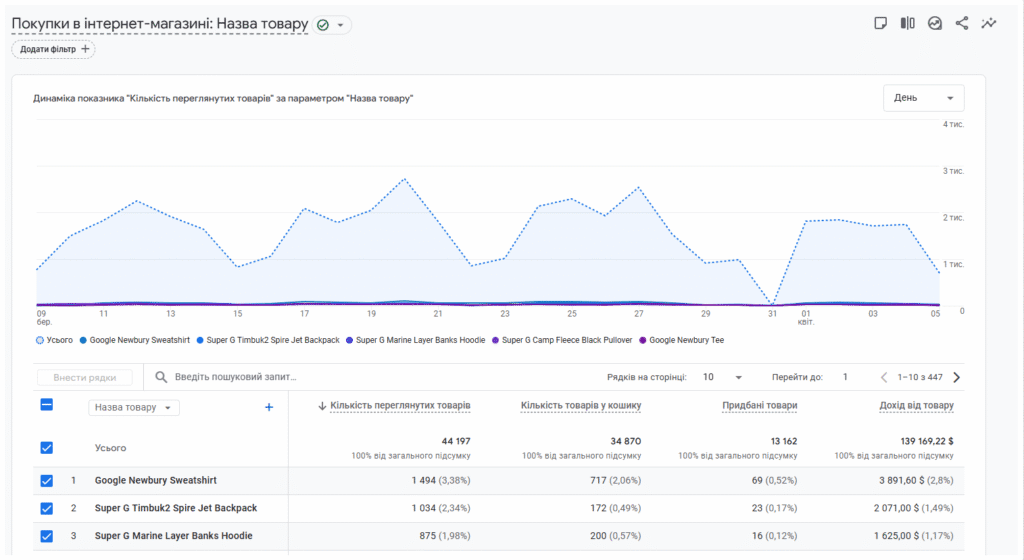This screenshot has height=560, width=1024.
Task: Click Super G Camp Fleece Black Pullover legend dot
Action: pos(495,340)
